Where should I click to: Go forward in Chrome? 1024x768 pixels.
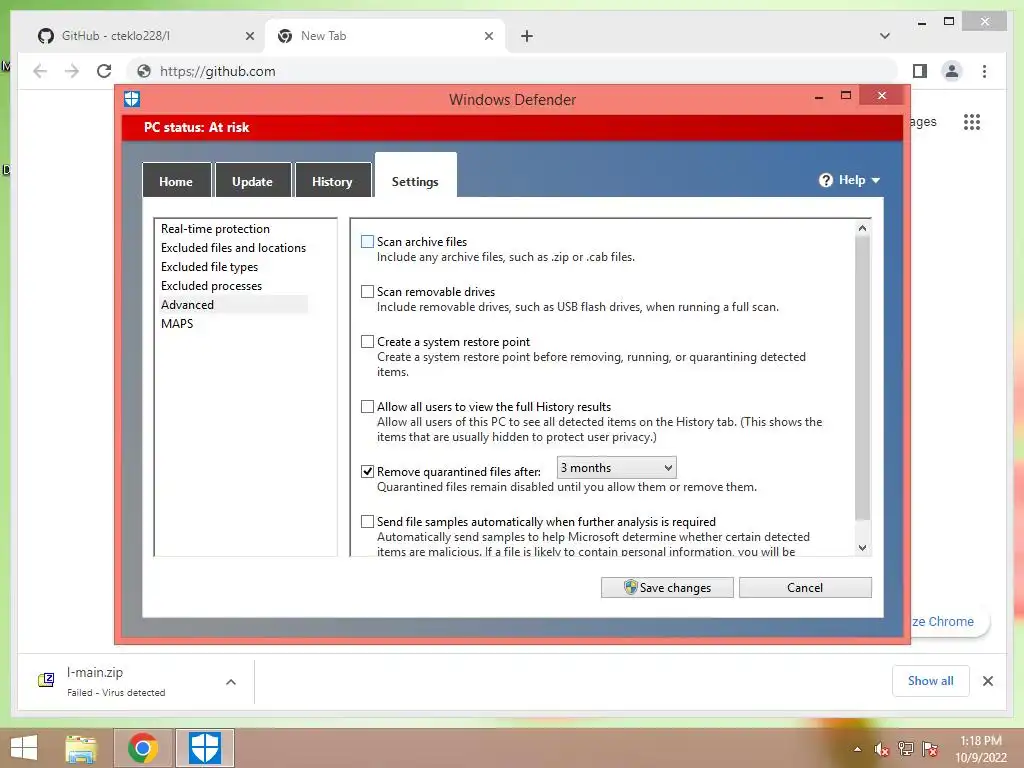(x=72, y=71)
